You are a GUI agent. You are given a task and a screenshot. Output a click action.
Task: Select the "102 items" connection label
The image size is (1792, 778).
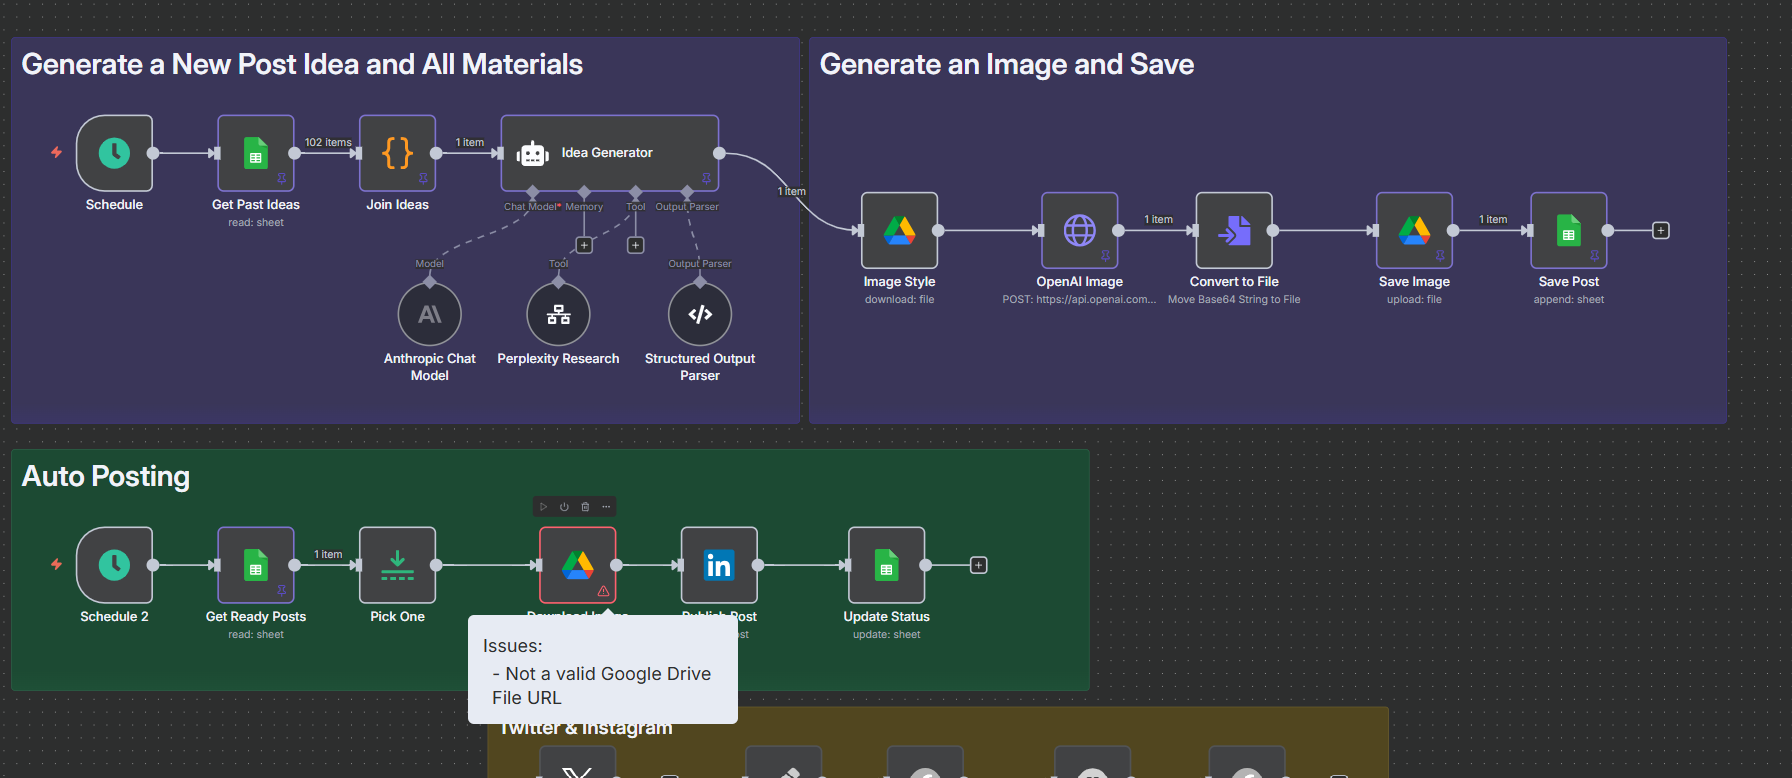pyautogui.click(x=328, y=142)
